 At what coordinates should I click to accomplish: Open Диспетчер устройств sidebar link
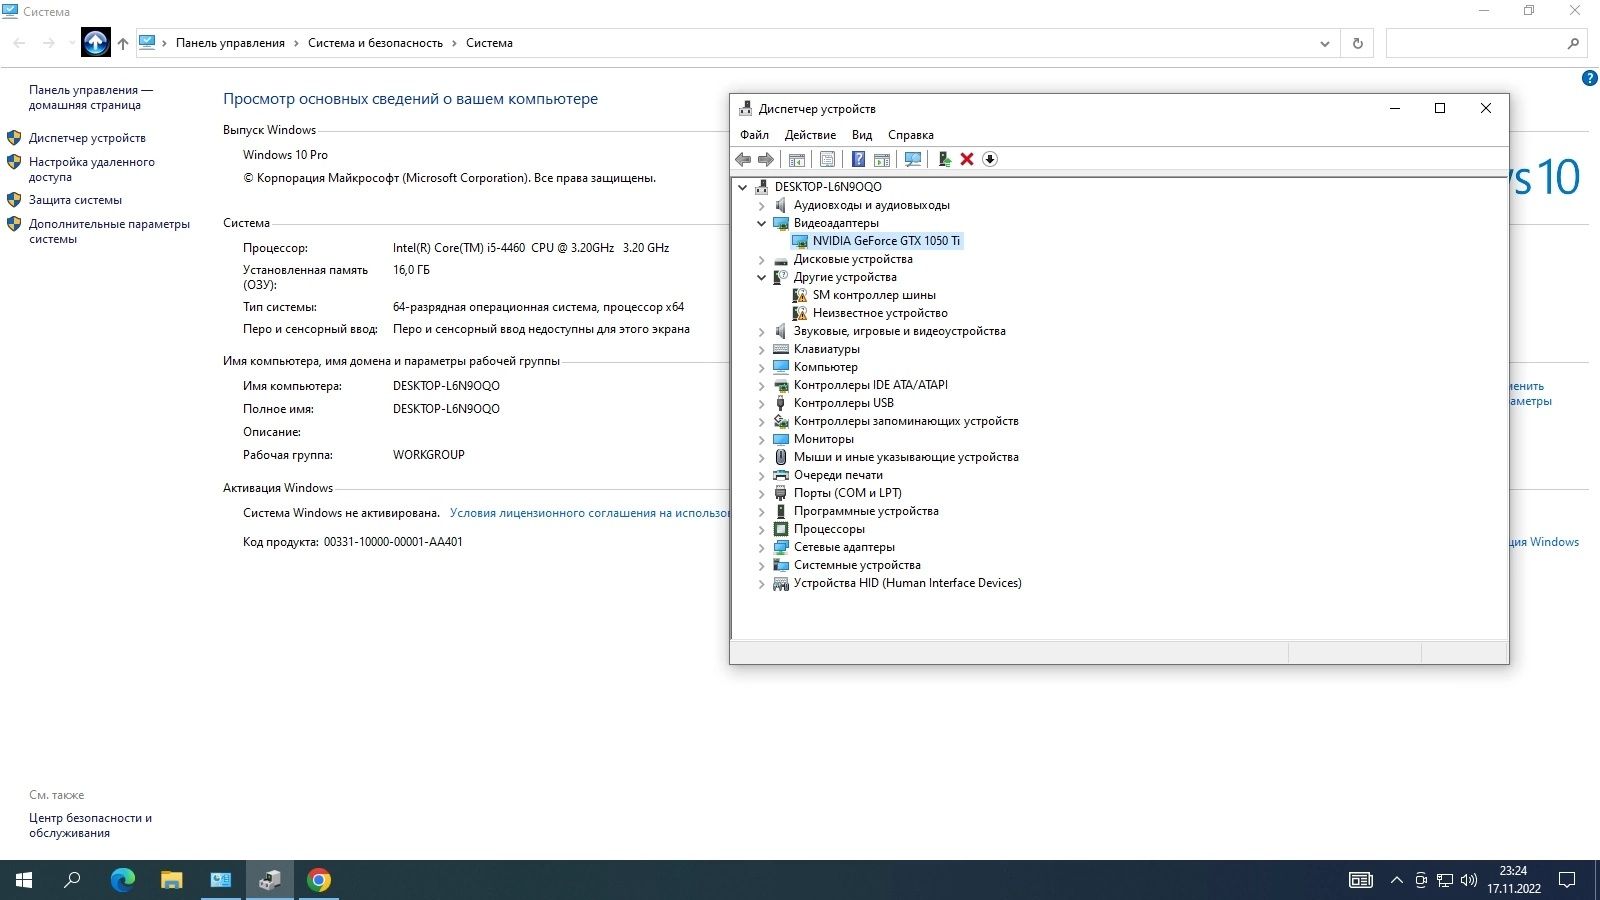click(x=87, y=138)
